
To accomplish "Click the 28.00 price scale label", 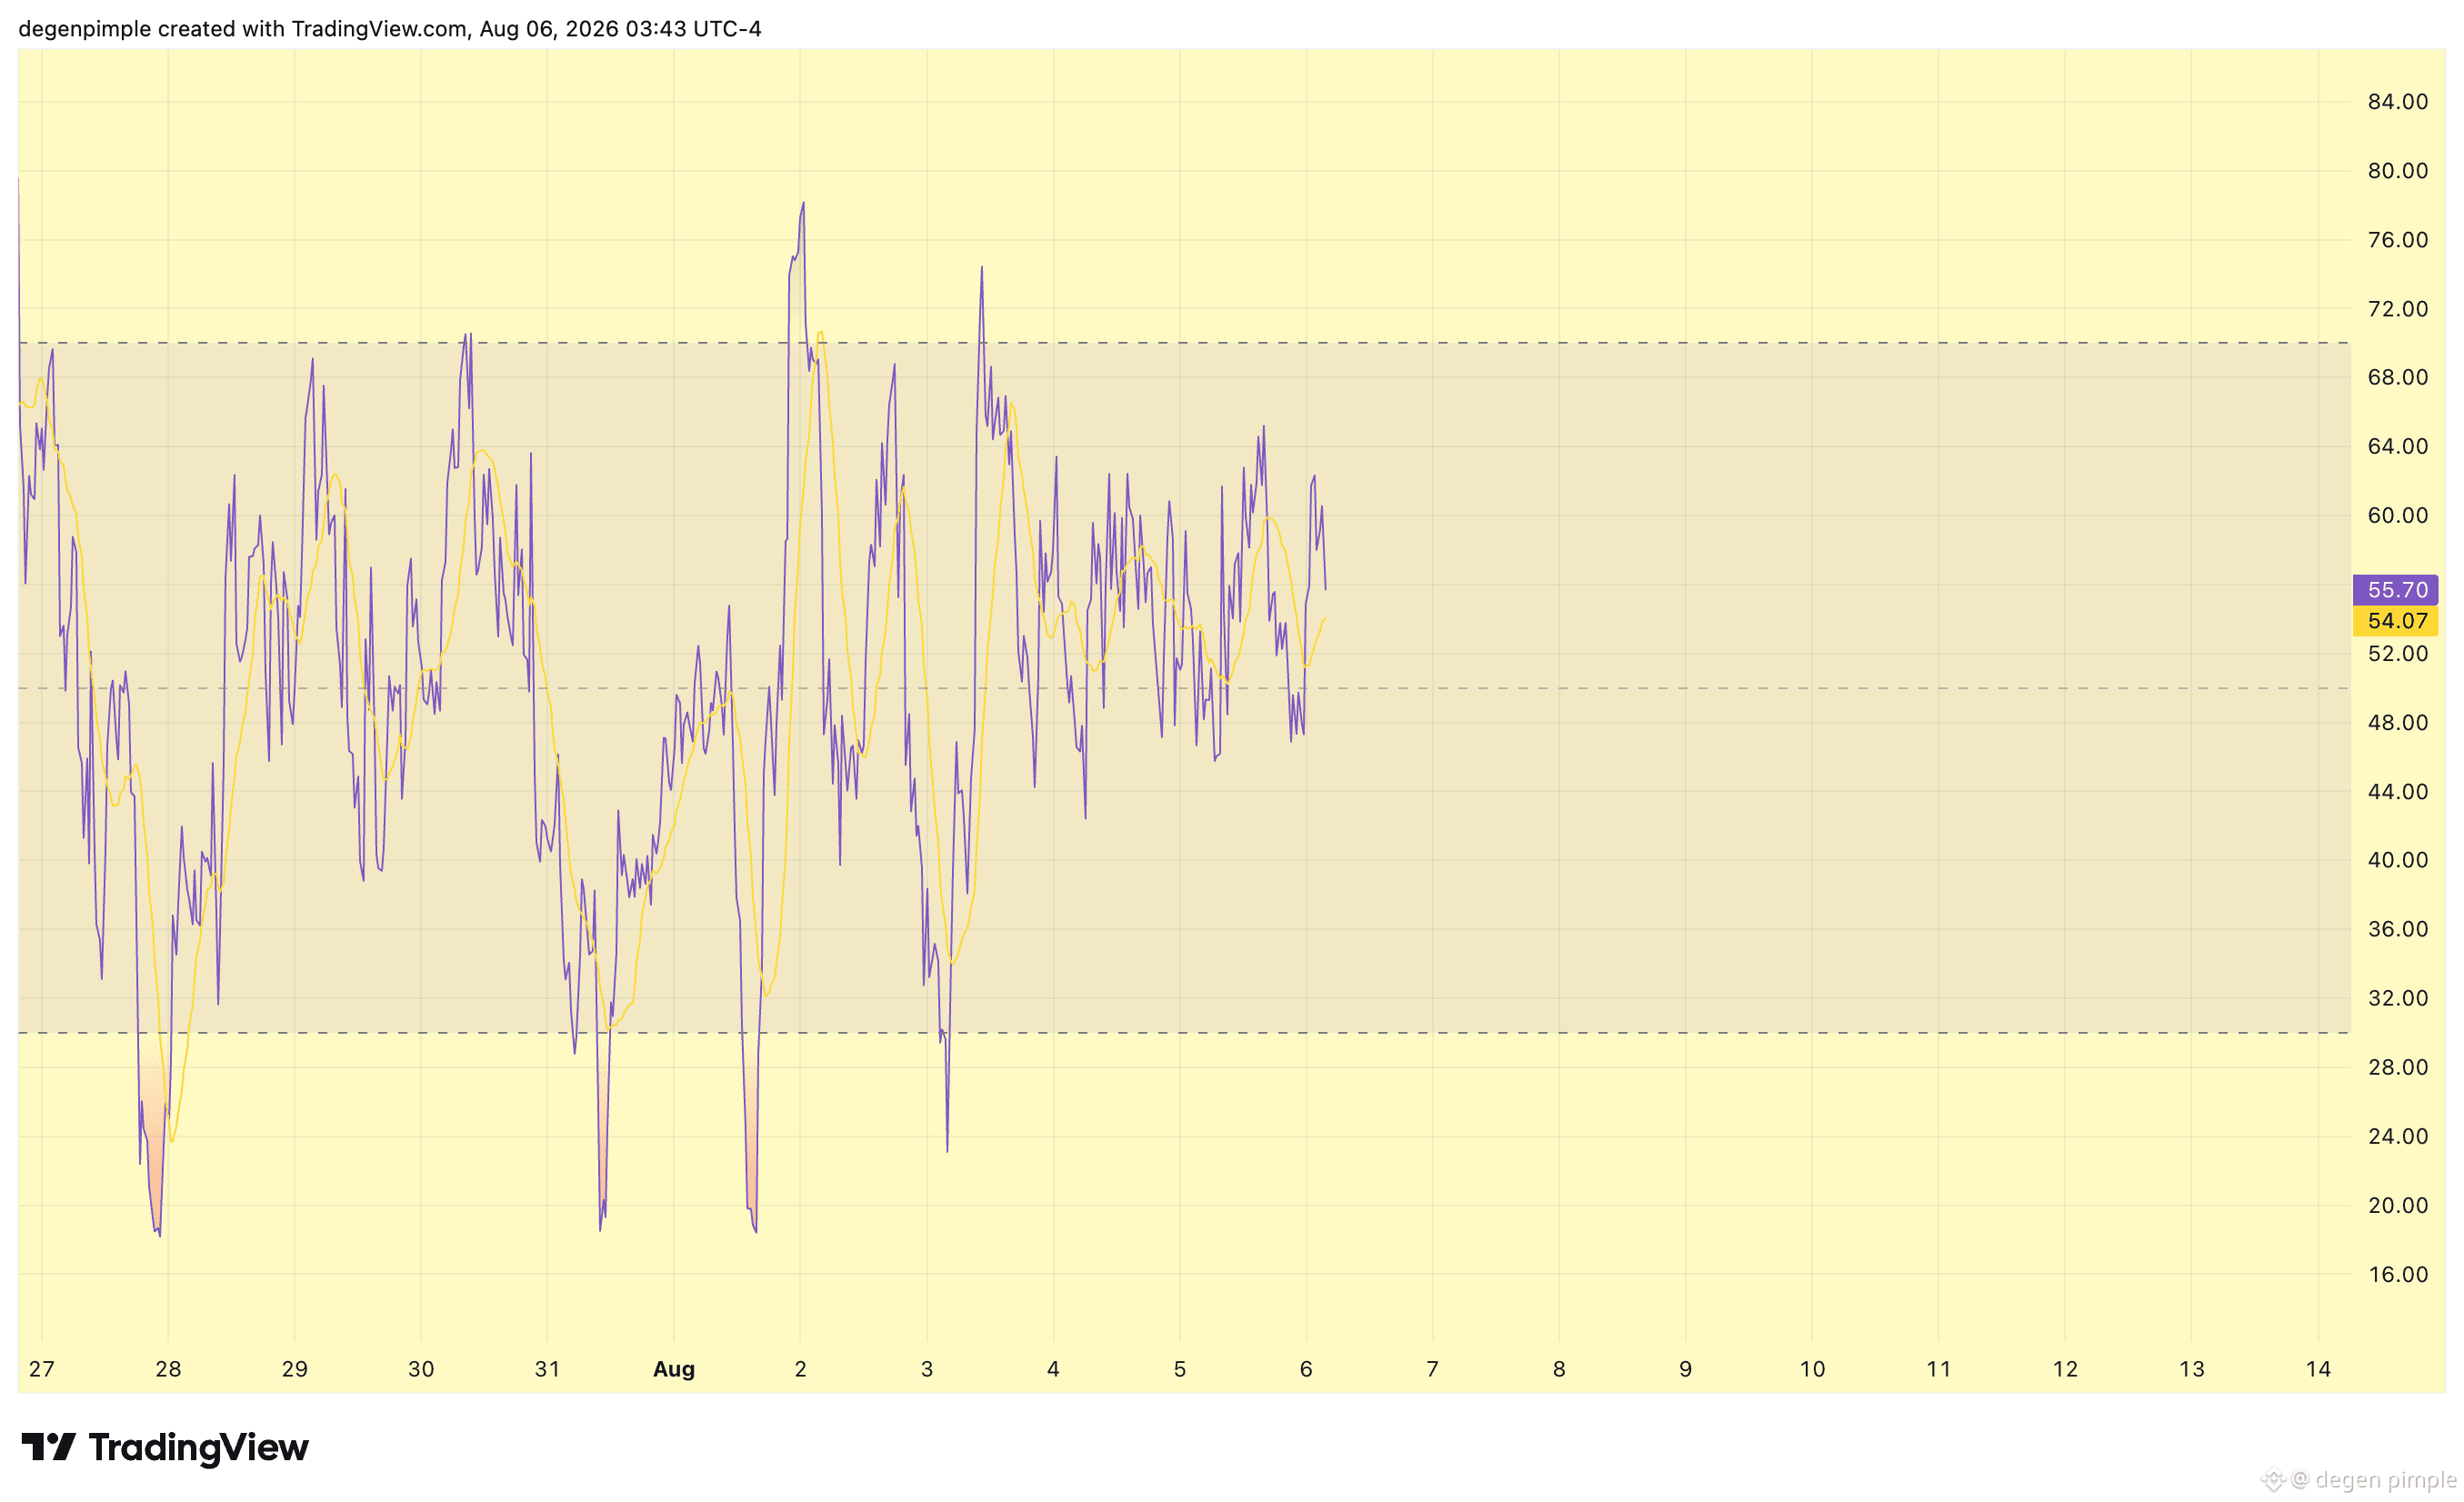I will [x=2398, y=1067].
